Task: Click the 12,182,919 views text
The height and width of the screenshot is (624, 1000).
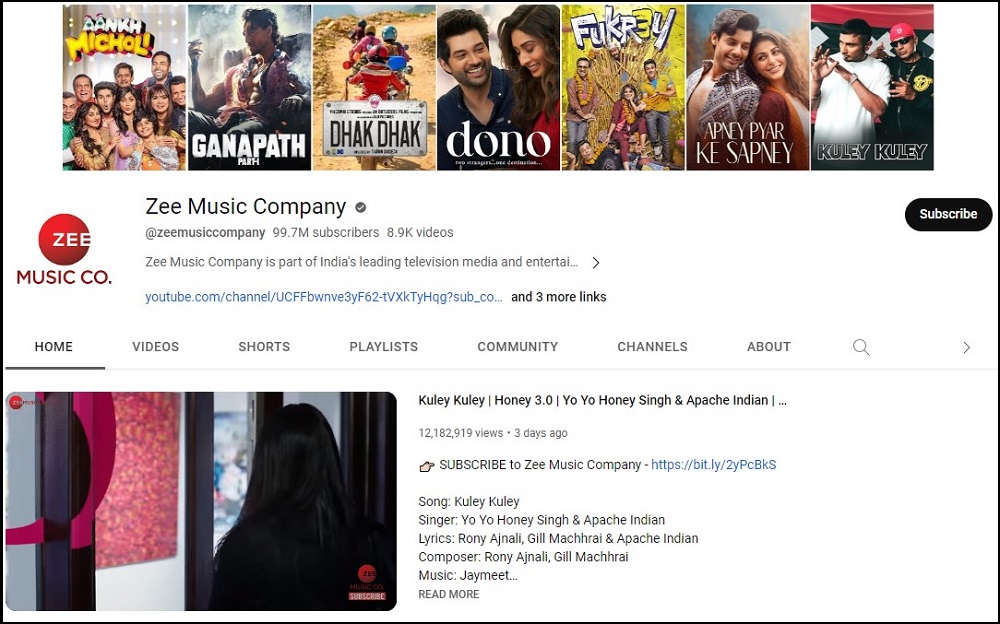Action: click(460, 433)
